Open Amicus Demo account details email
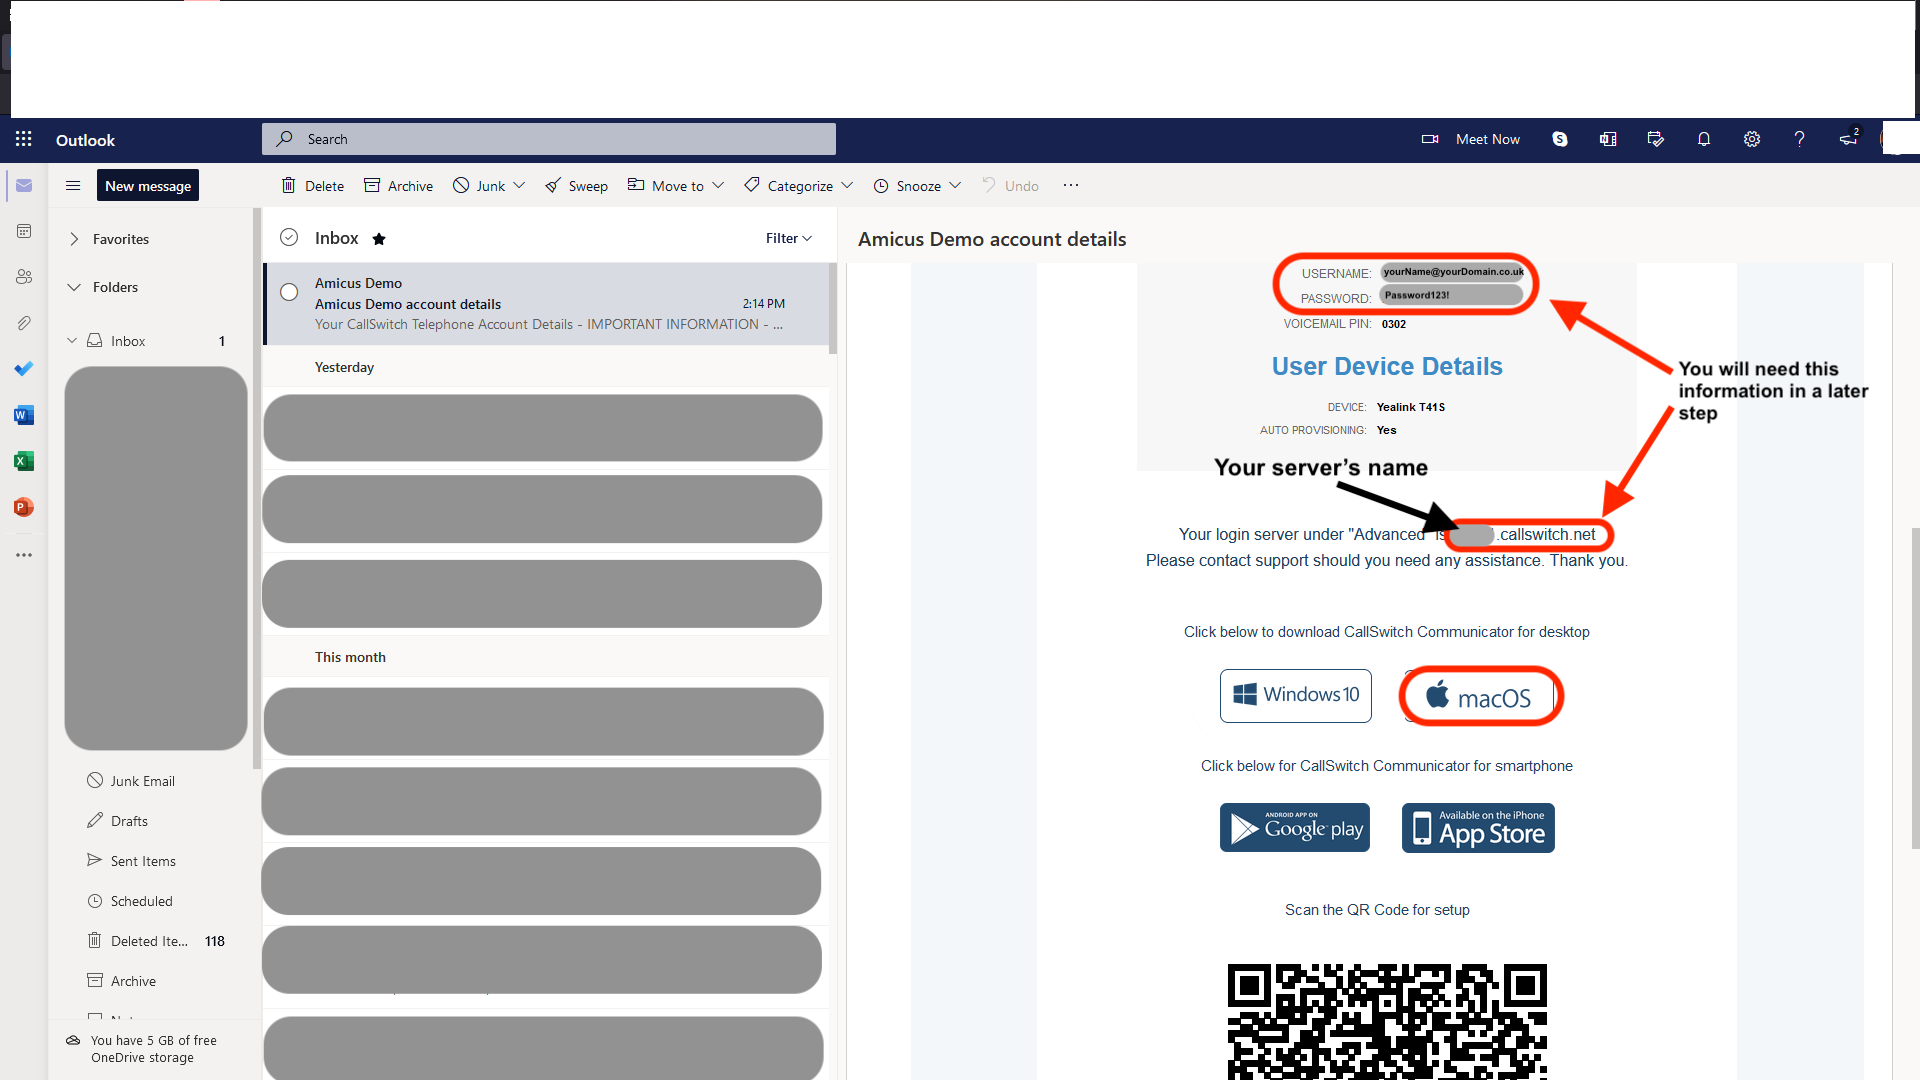Viewport: 1920px width, 1080px height. [548, 304]
